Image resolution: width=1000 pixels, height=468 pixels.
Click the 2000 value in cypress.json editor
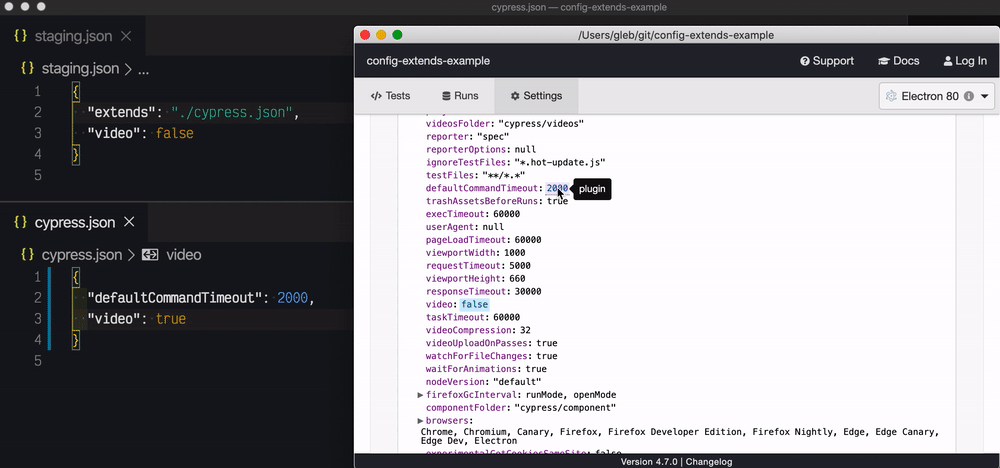pos(292,298)
